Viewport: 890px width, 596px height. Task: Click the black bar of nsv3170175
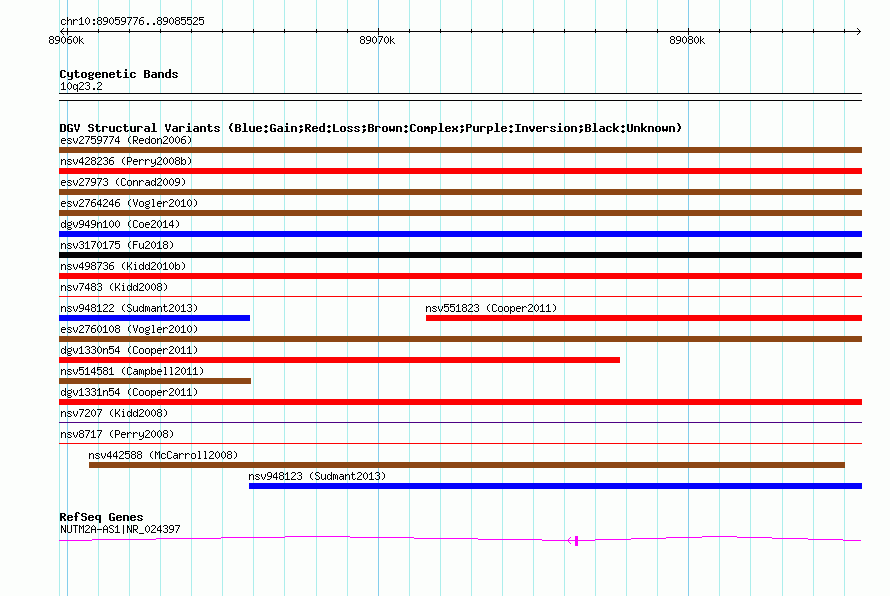tap(460, 255)
